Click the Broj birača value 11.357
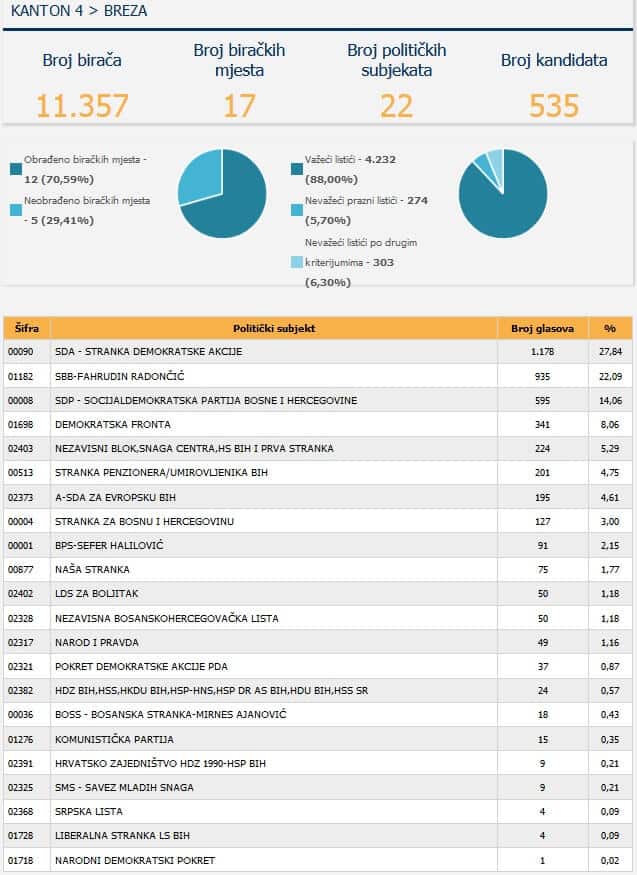Screen dimensions: 637x875 click(82, 105)
